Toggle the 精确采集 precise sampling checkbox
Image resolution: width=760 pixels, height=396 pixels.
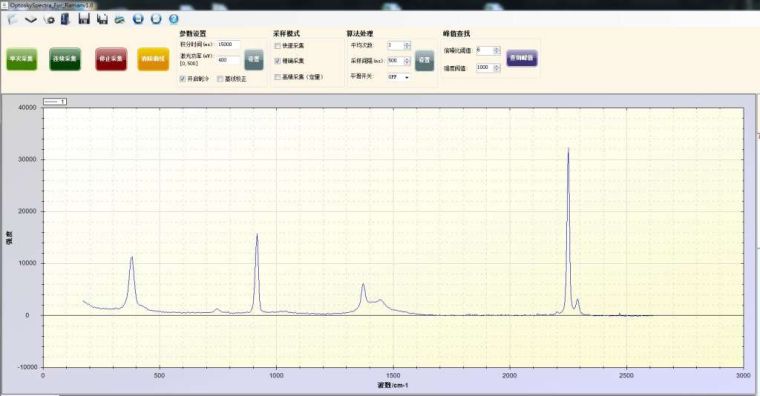277,61
